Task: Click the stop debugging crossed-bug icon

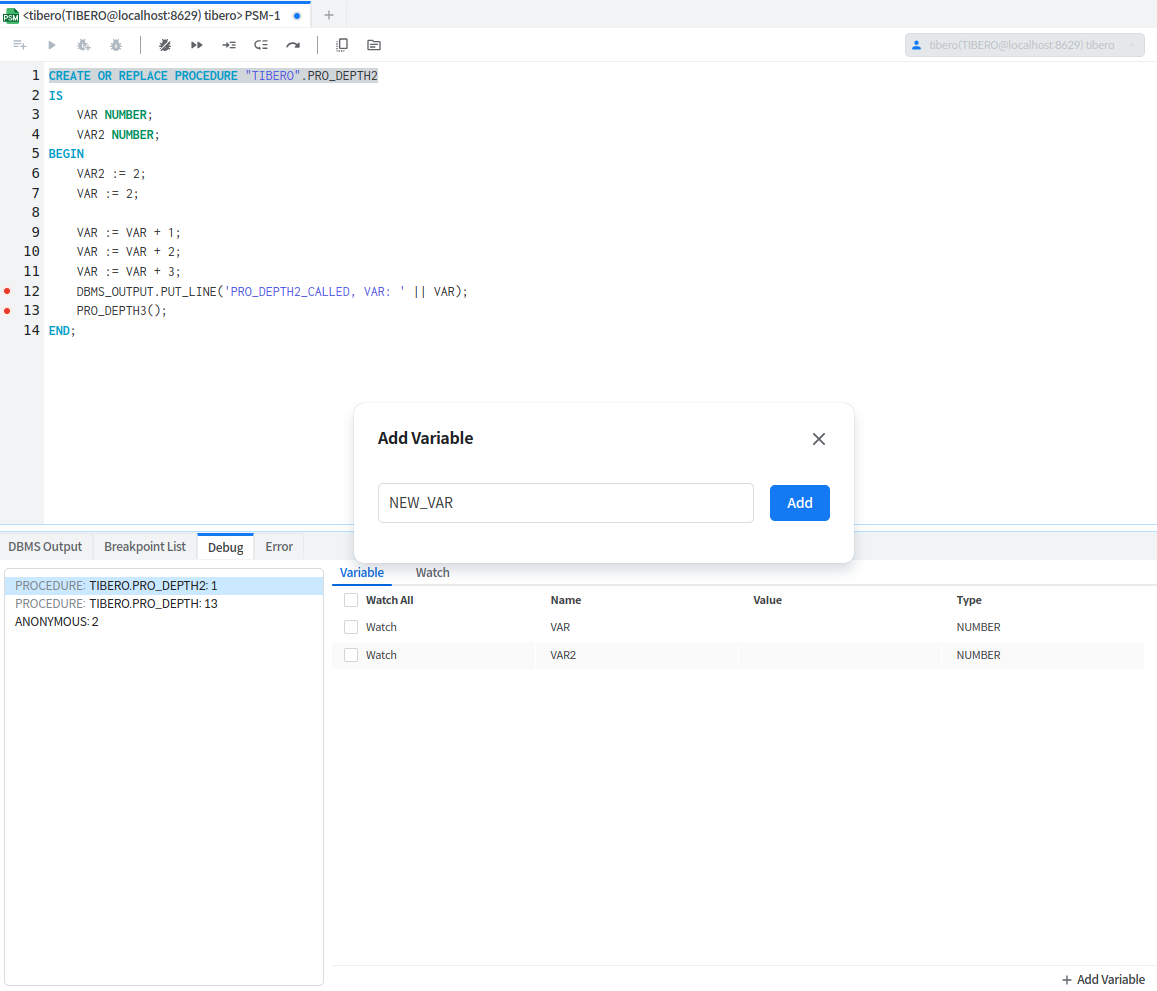Action: pyautogui.click(x=165, y=45)
